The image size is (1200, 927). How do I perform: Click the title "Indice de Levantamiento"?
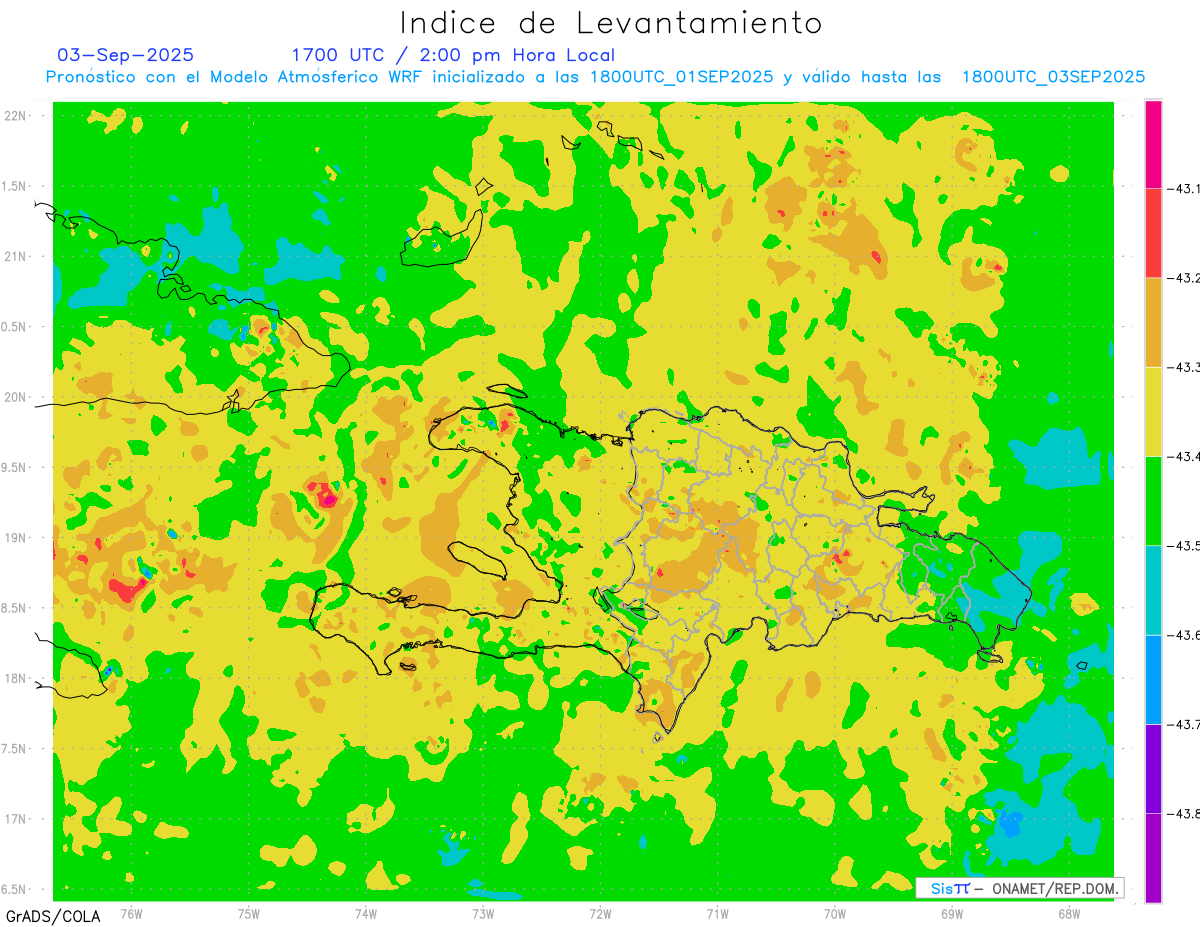611,23
